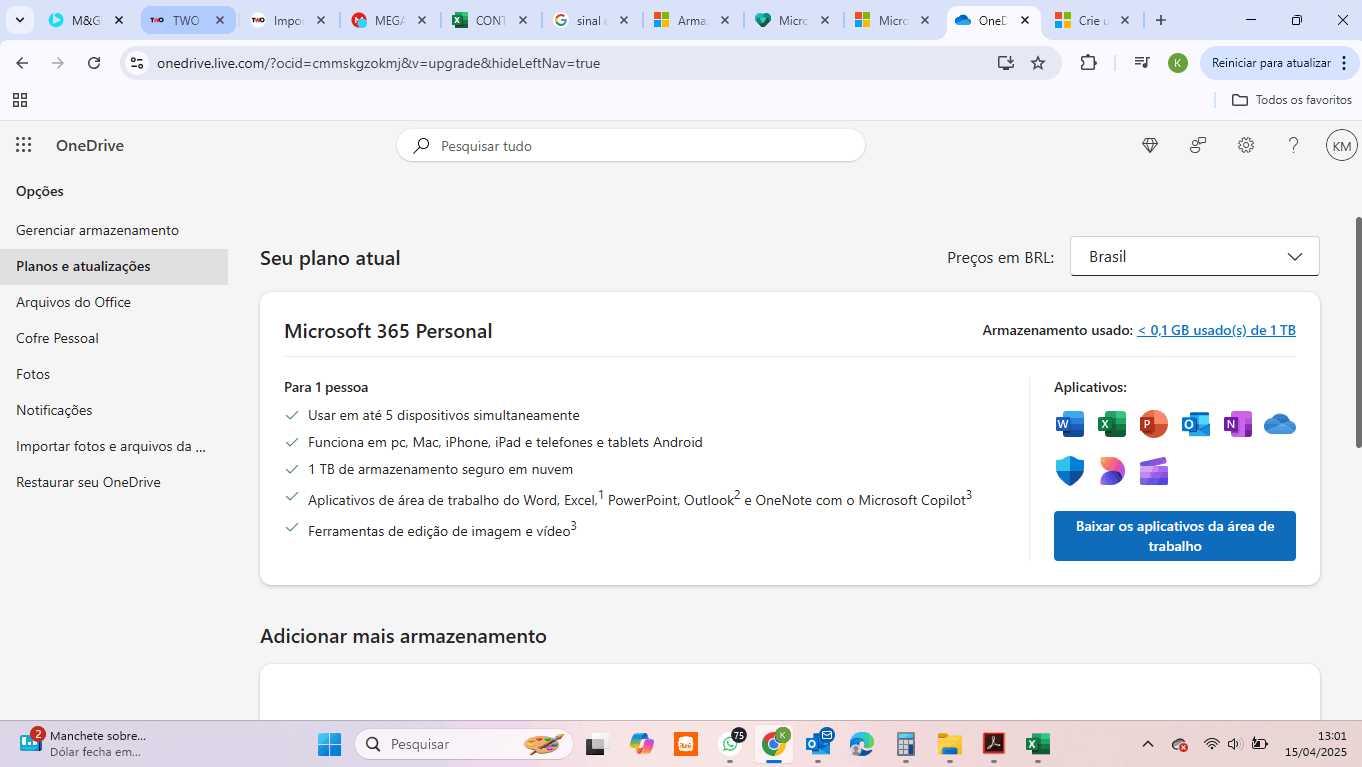
Task: Open Importar fotos e arquivos option
Action: (111, 446)
